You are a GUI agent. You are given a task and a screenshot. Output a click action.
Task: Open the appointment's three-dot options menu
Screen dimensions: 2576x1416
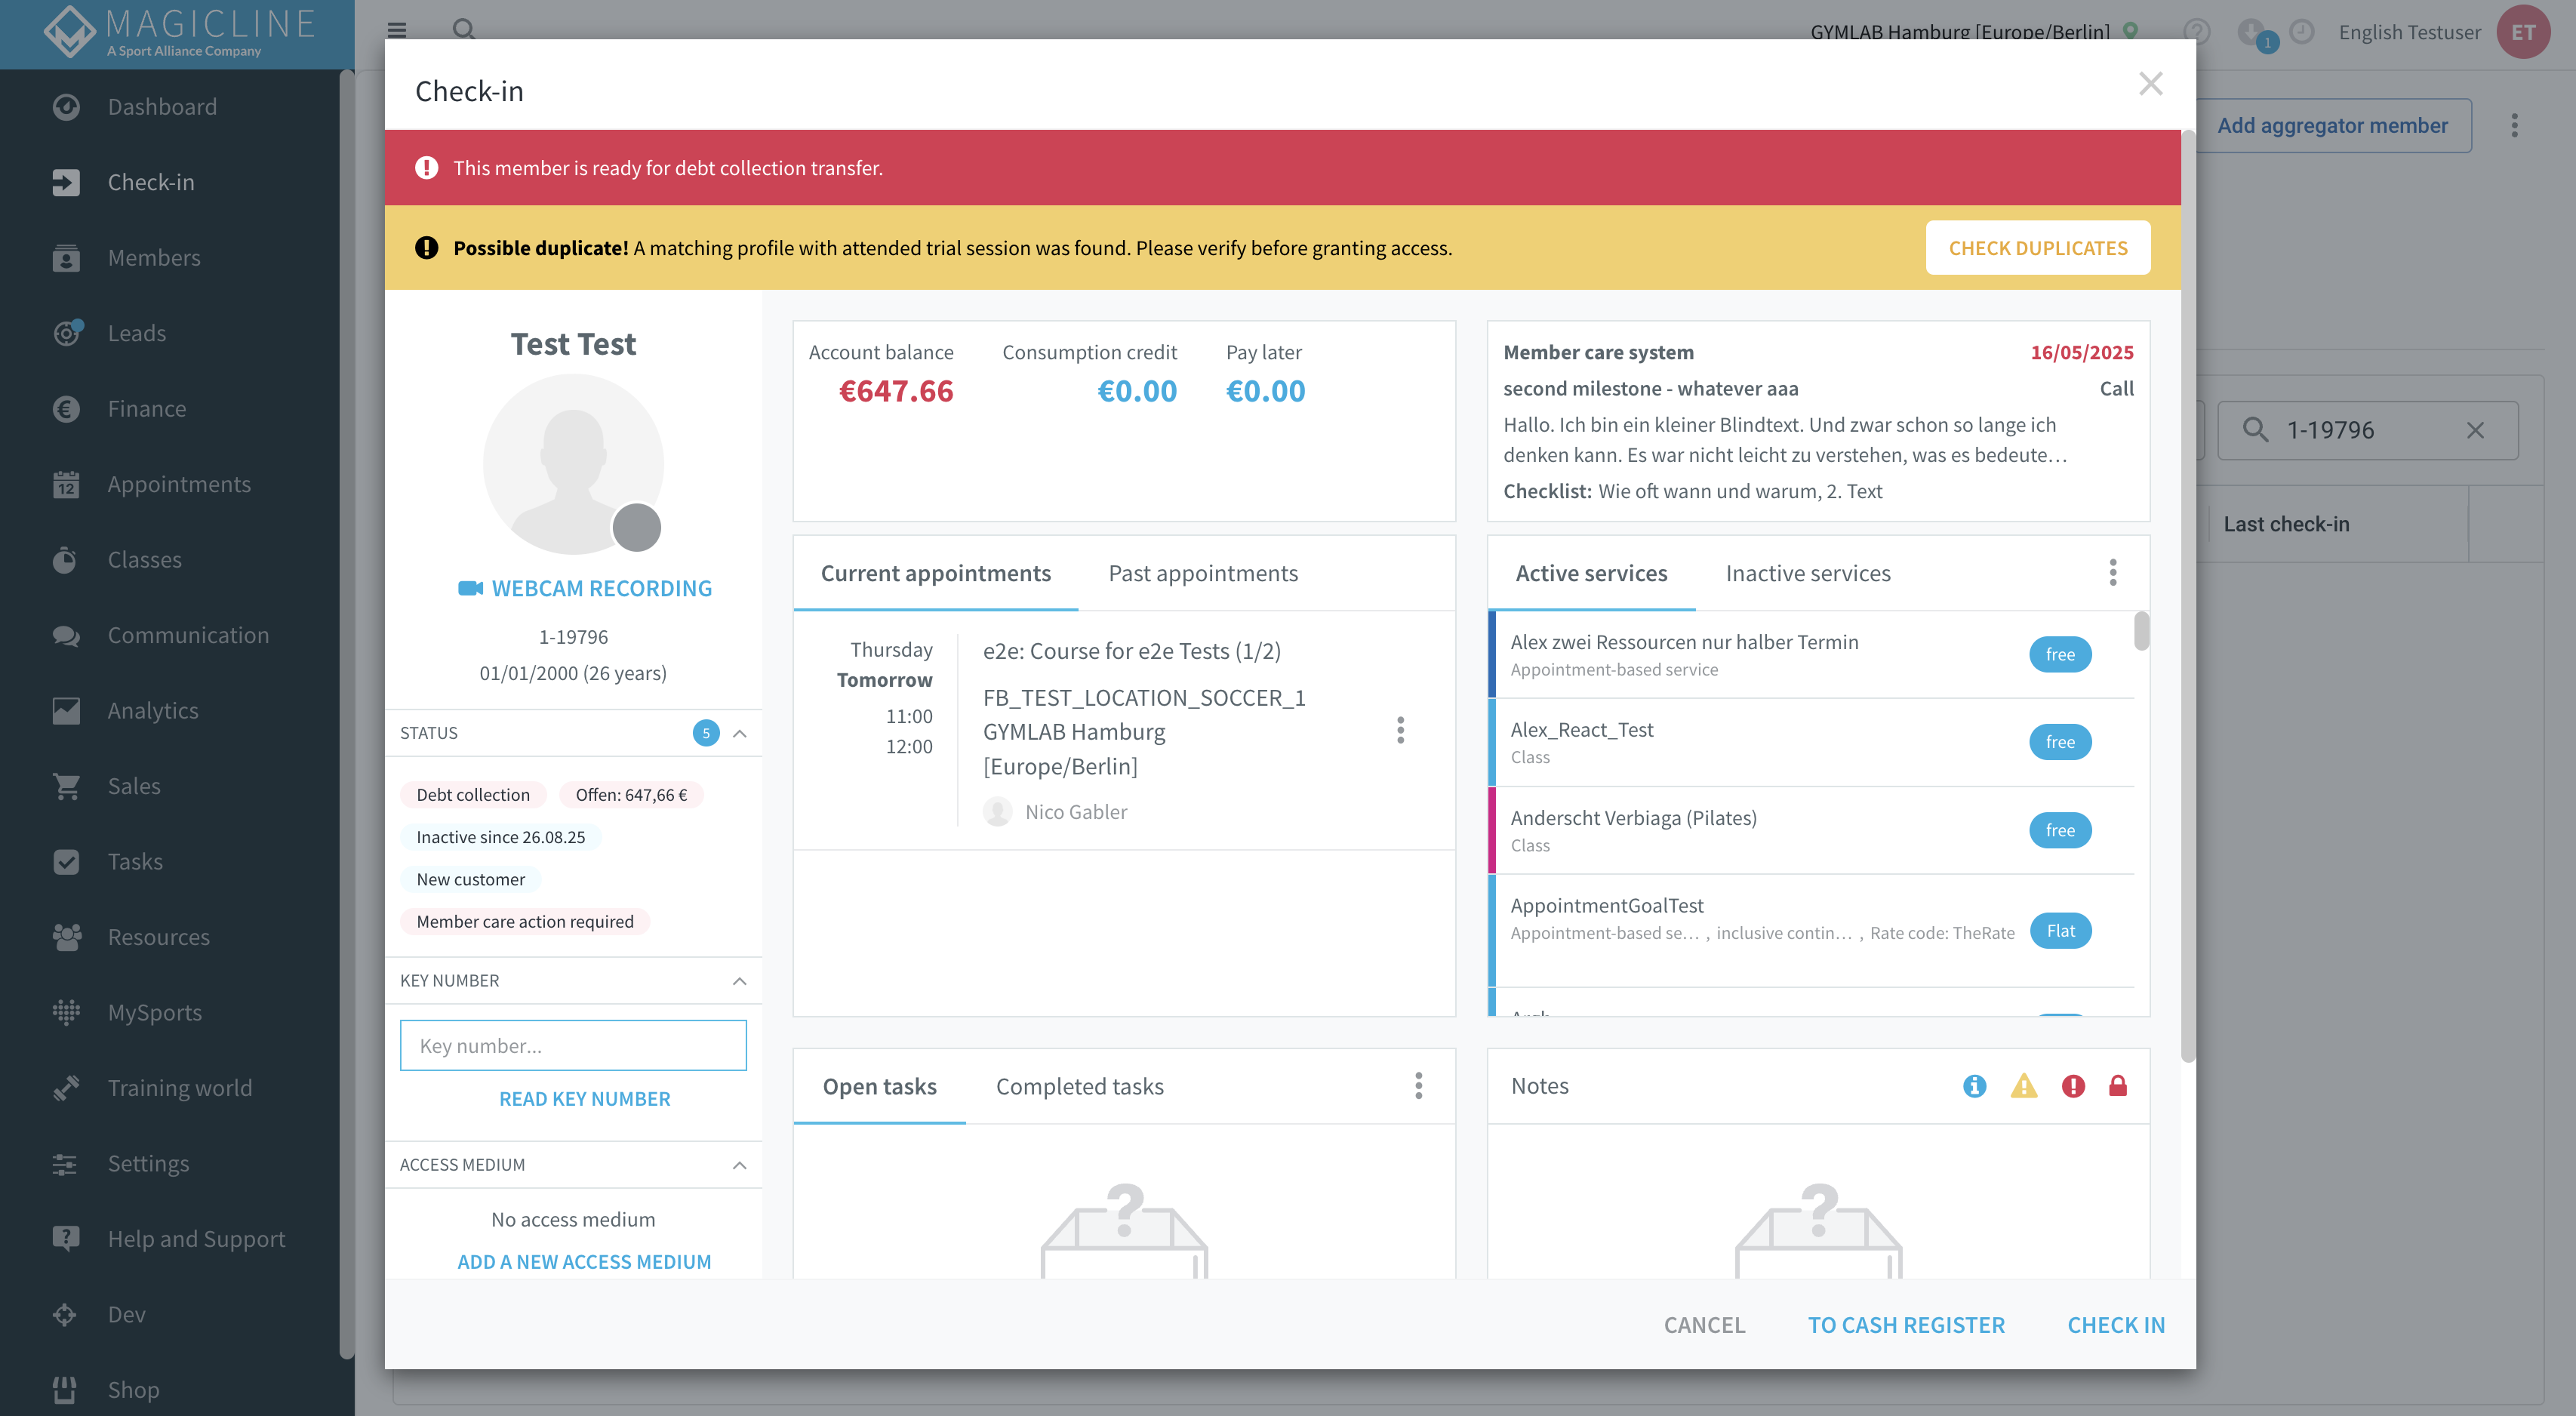pos(1400,730)
